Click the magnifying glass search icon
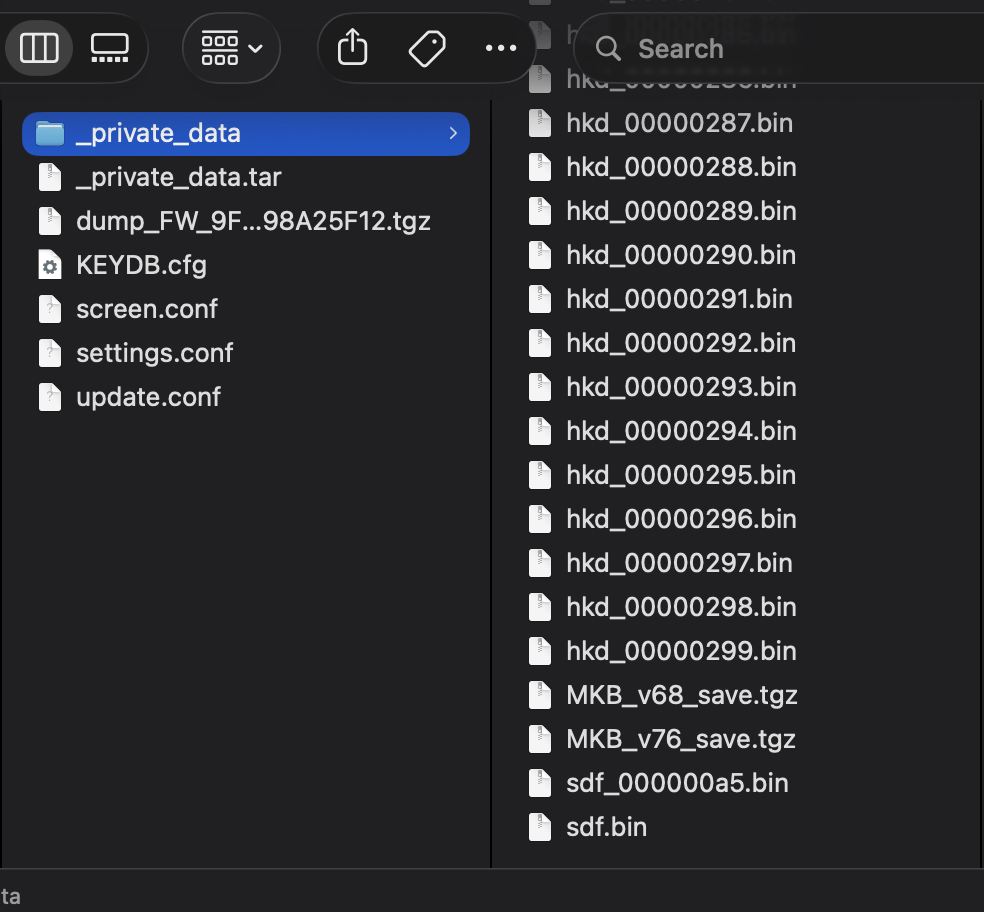This screenshot has width=984, height=912. (x=607, y=48)
